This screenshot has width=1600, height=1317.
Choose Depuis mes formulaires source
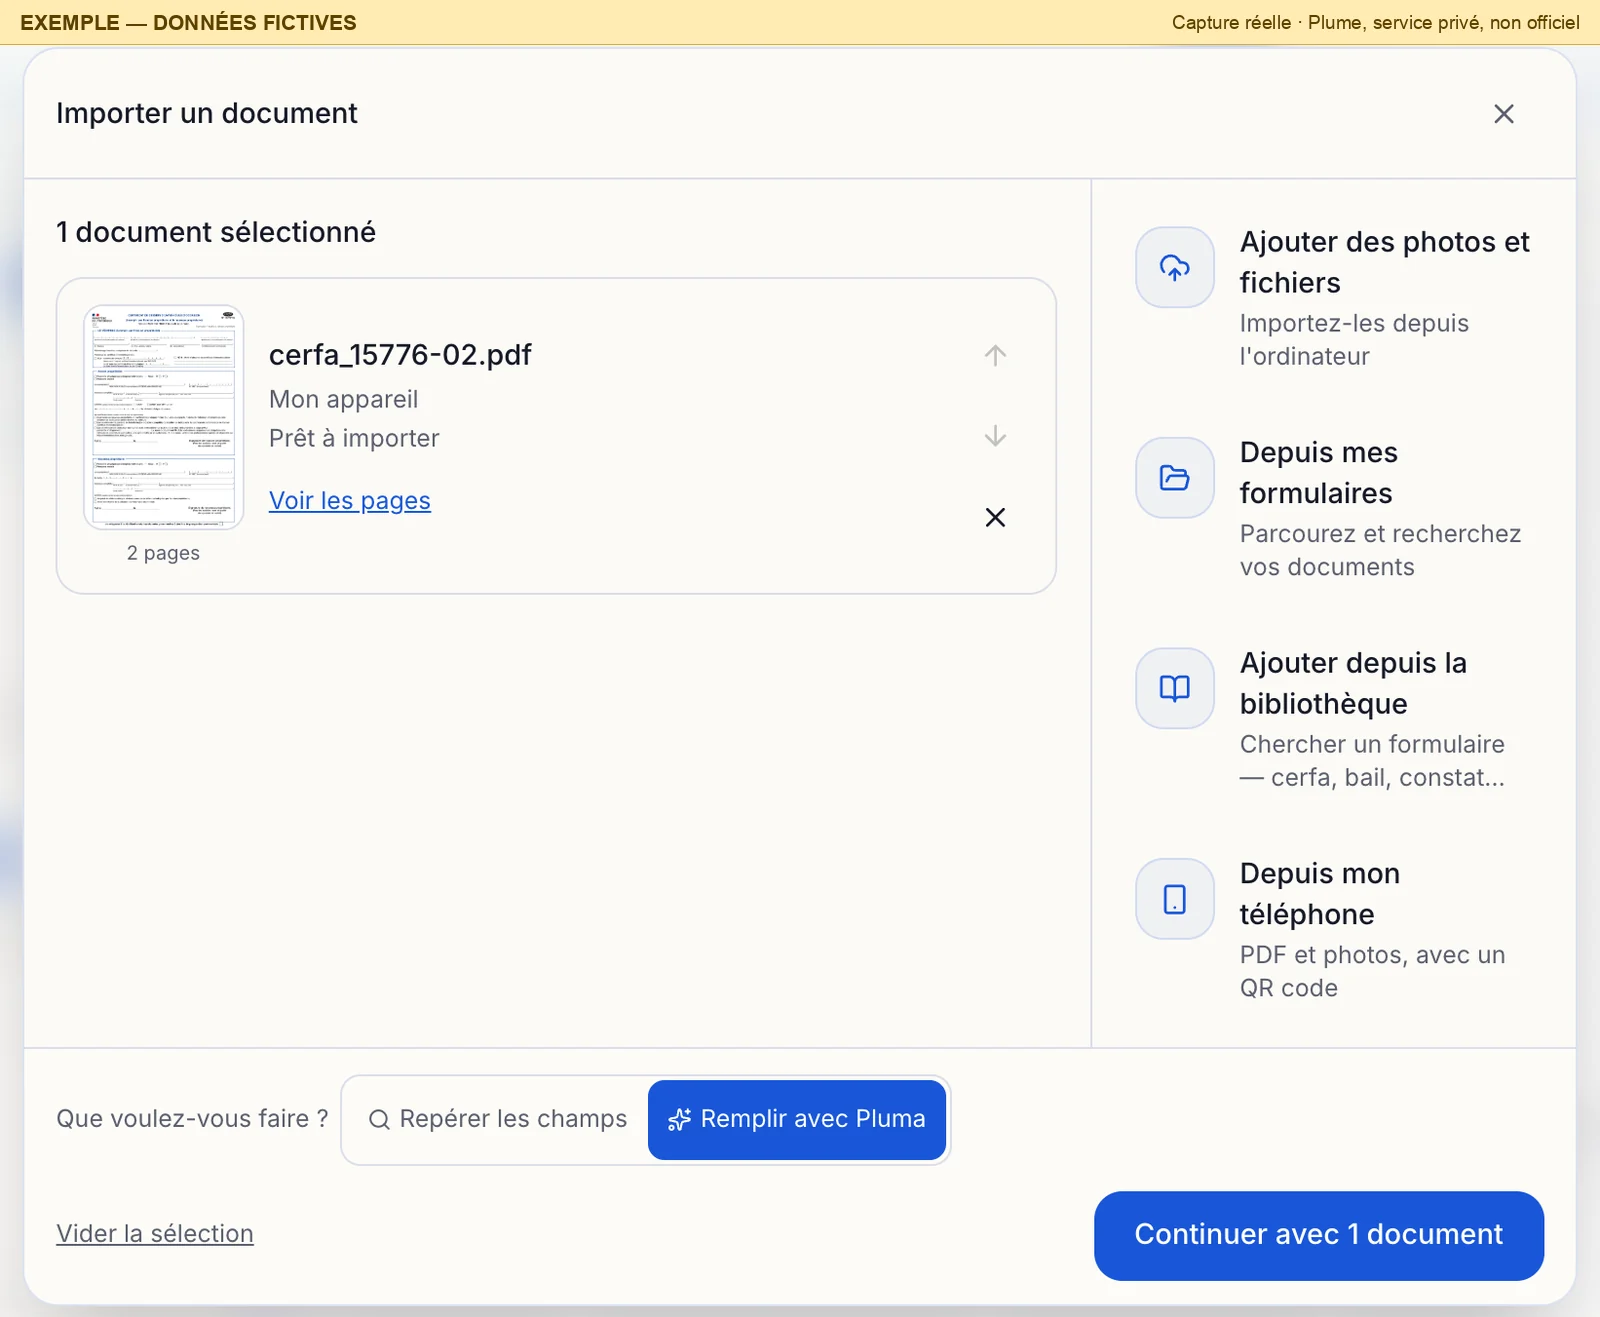coord(1334,509)
